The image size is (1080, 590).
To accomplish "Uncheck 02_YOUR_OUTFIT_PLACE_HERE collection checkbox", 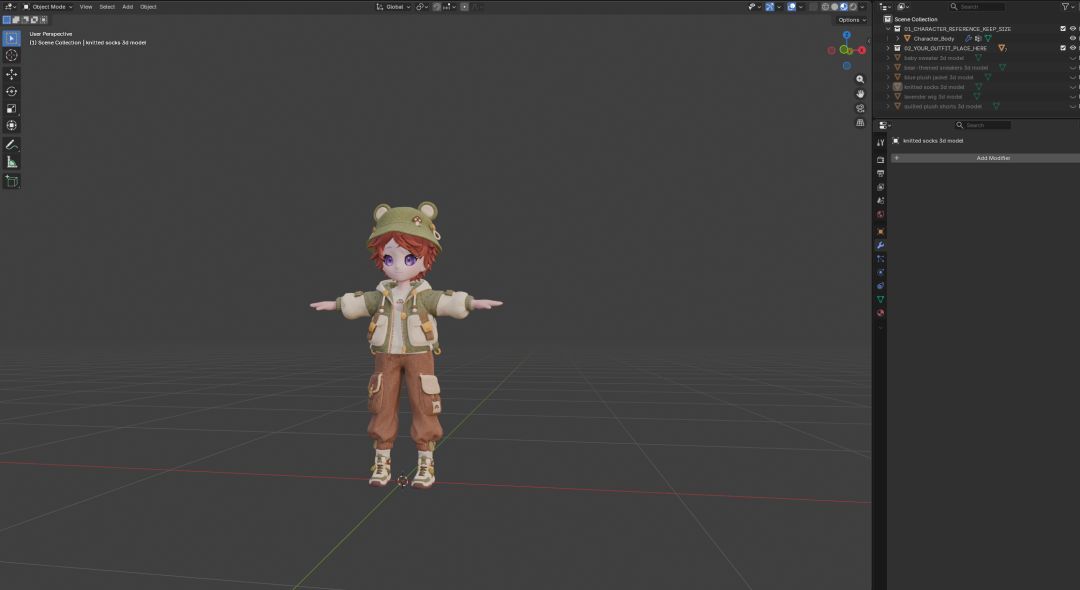I will pyautogui.click(x=1063, y=48).
